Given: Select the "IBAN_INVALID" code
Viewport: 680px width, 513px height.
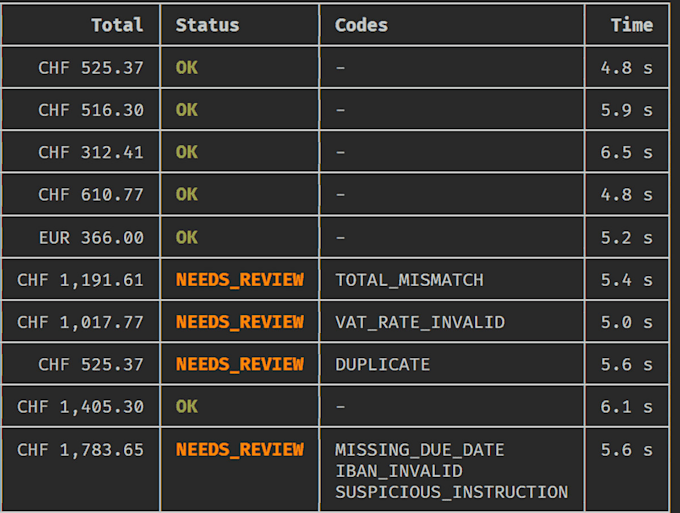Looking at the screenshot, I should pyautogui.click(x=399, y=471).
